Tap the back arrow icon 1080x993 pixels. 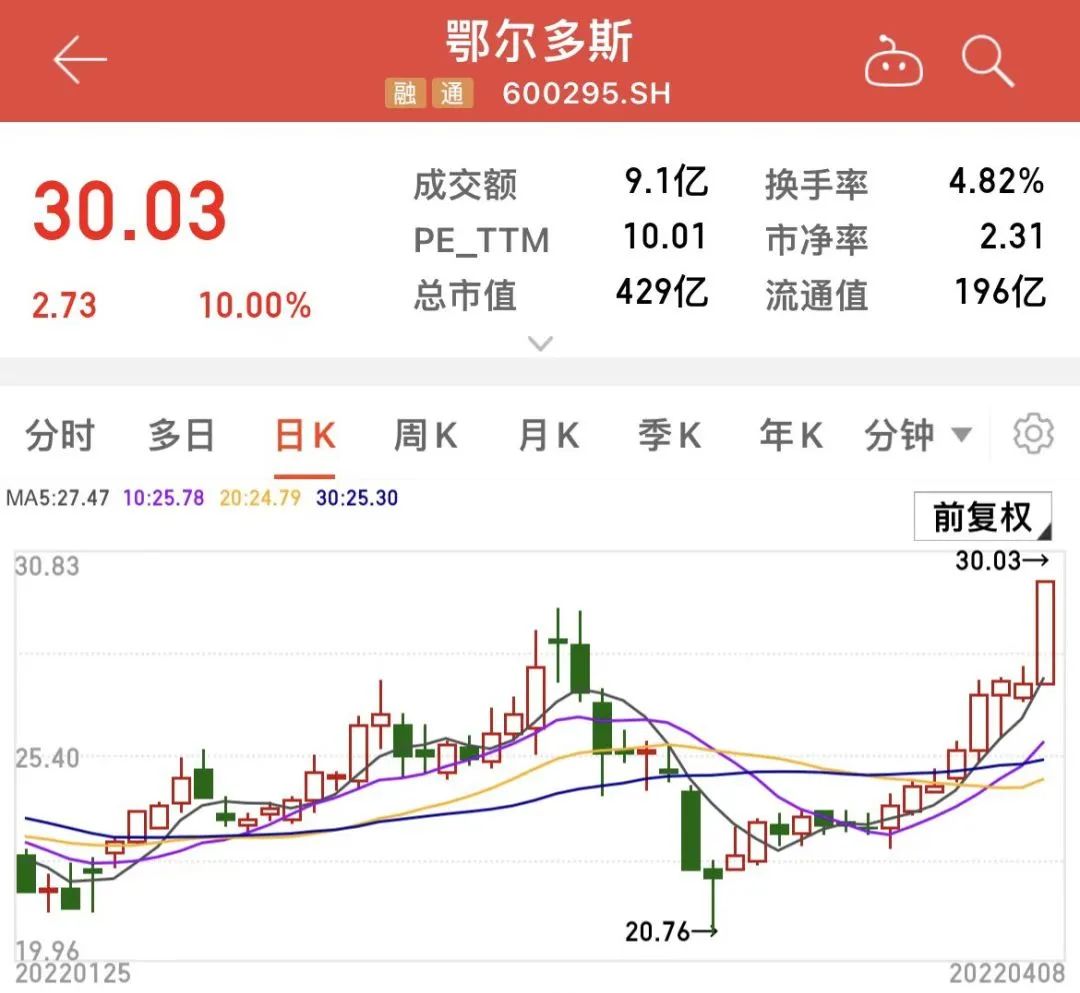point(78,60)
